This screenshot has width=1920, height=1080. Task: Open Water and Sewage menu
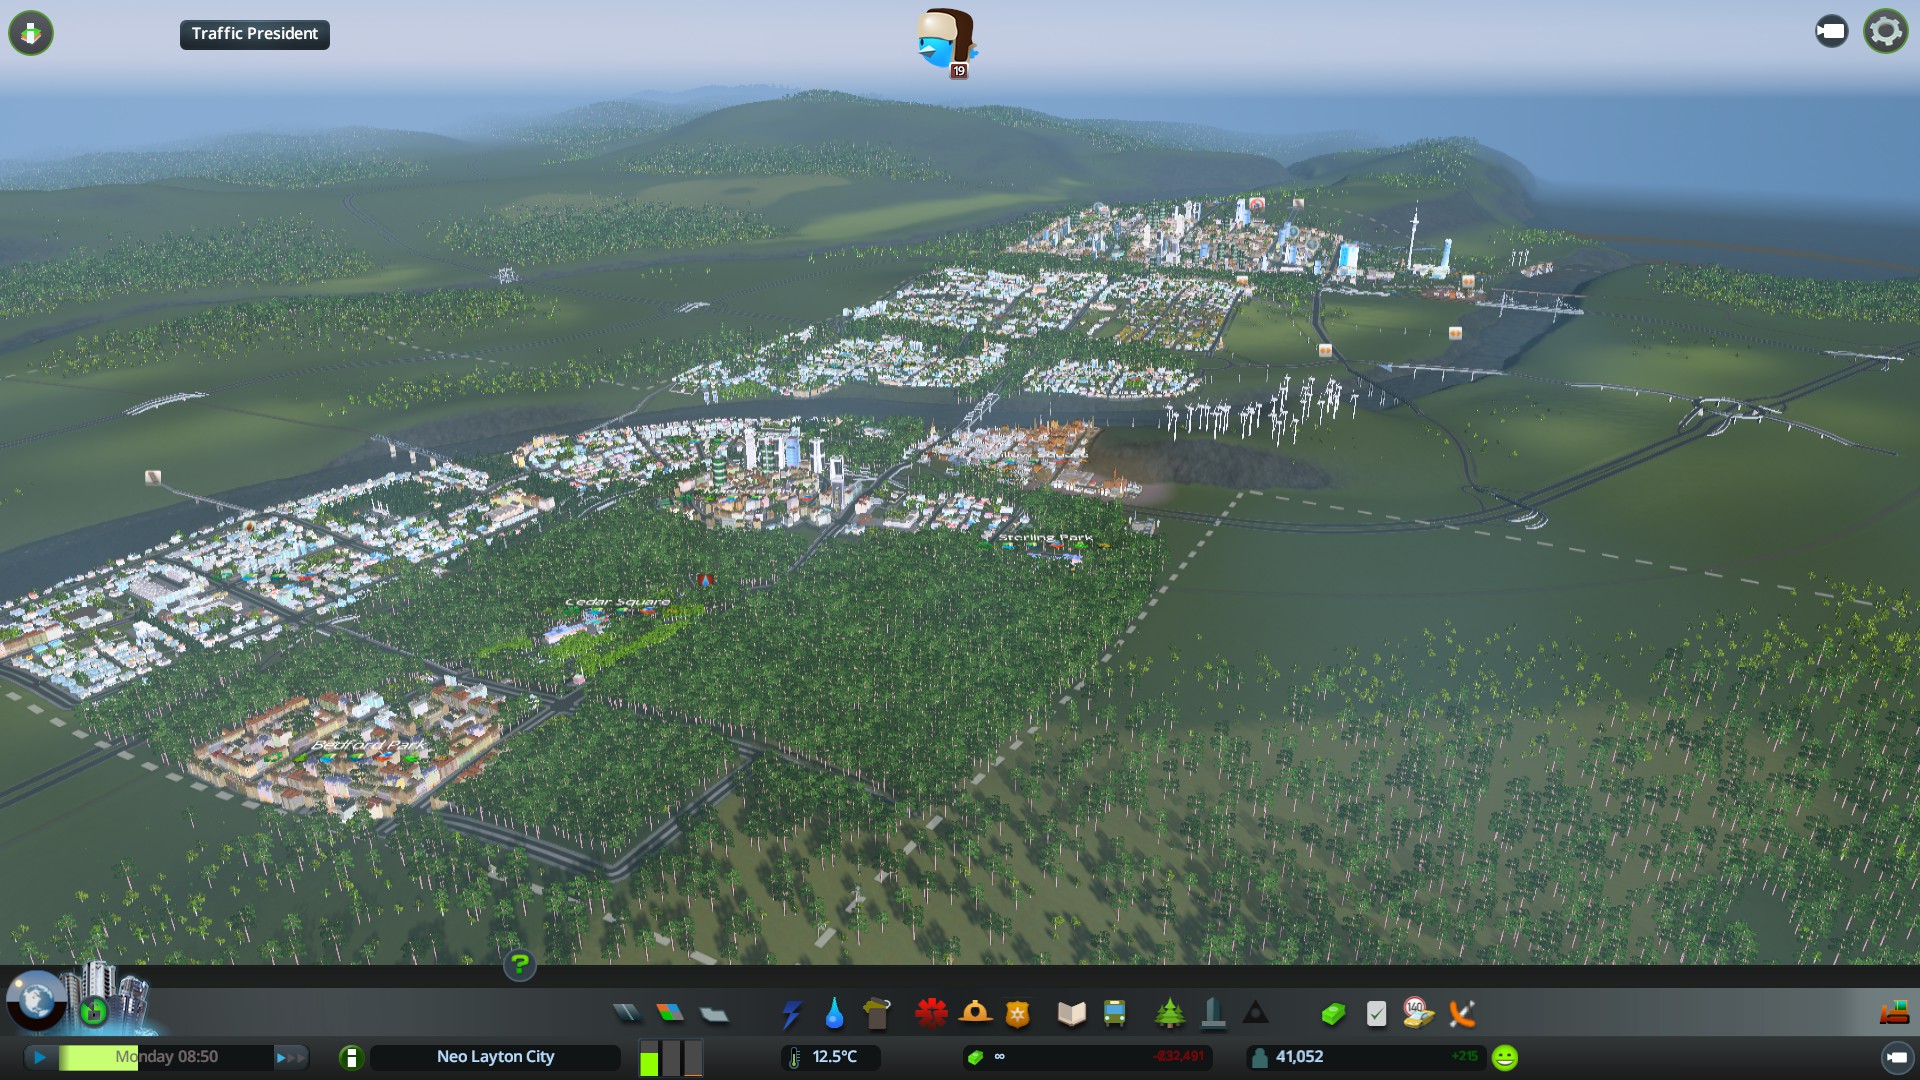click(834, 1014)
